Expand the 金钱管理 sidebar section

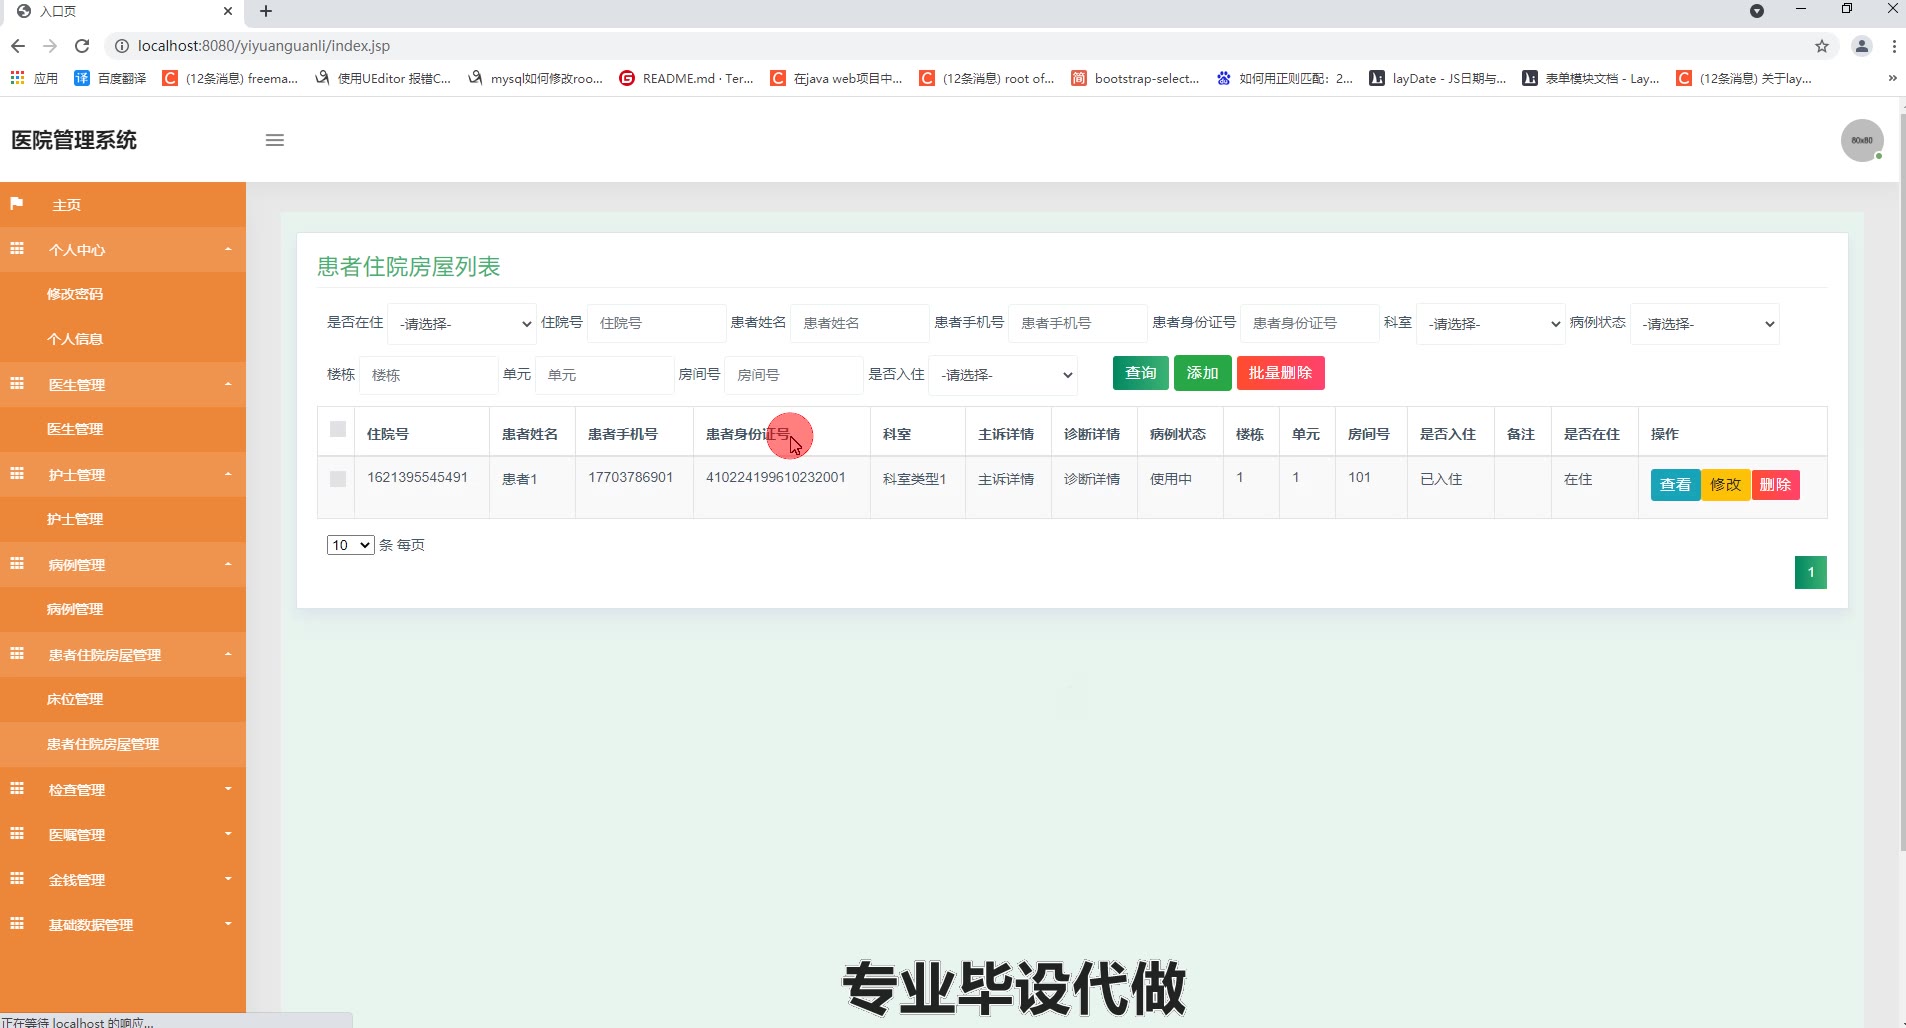pos(123,879)
